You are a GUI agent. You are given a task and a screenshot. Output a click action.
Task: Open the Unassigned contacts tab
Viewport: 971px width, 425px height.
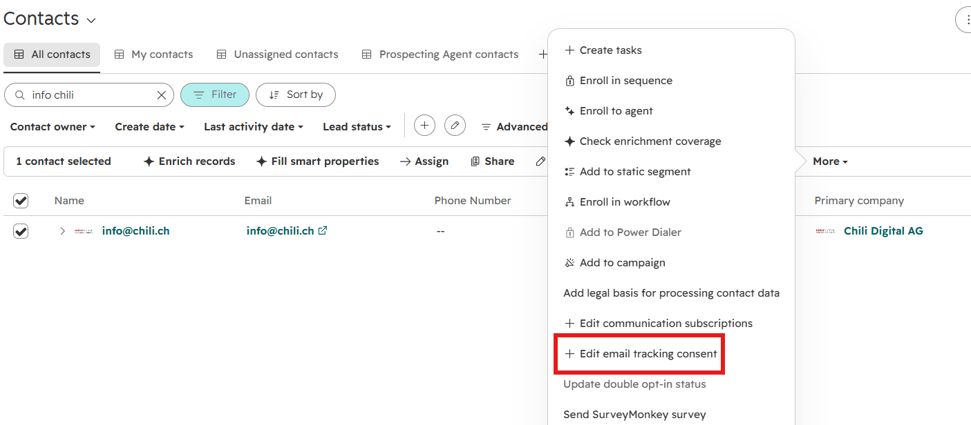[277, 55]
